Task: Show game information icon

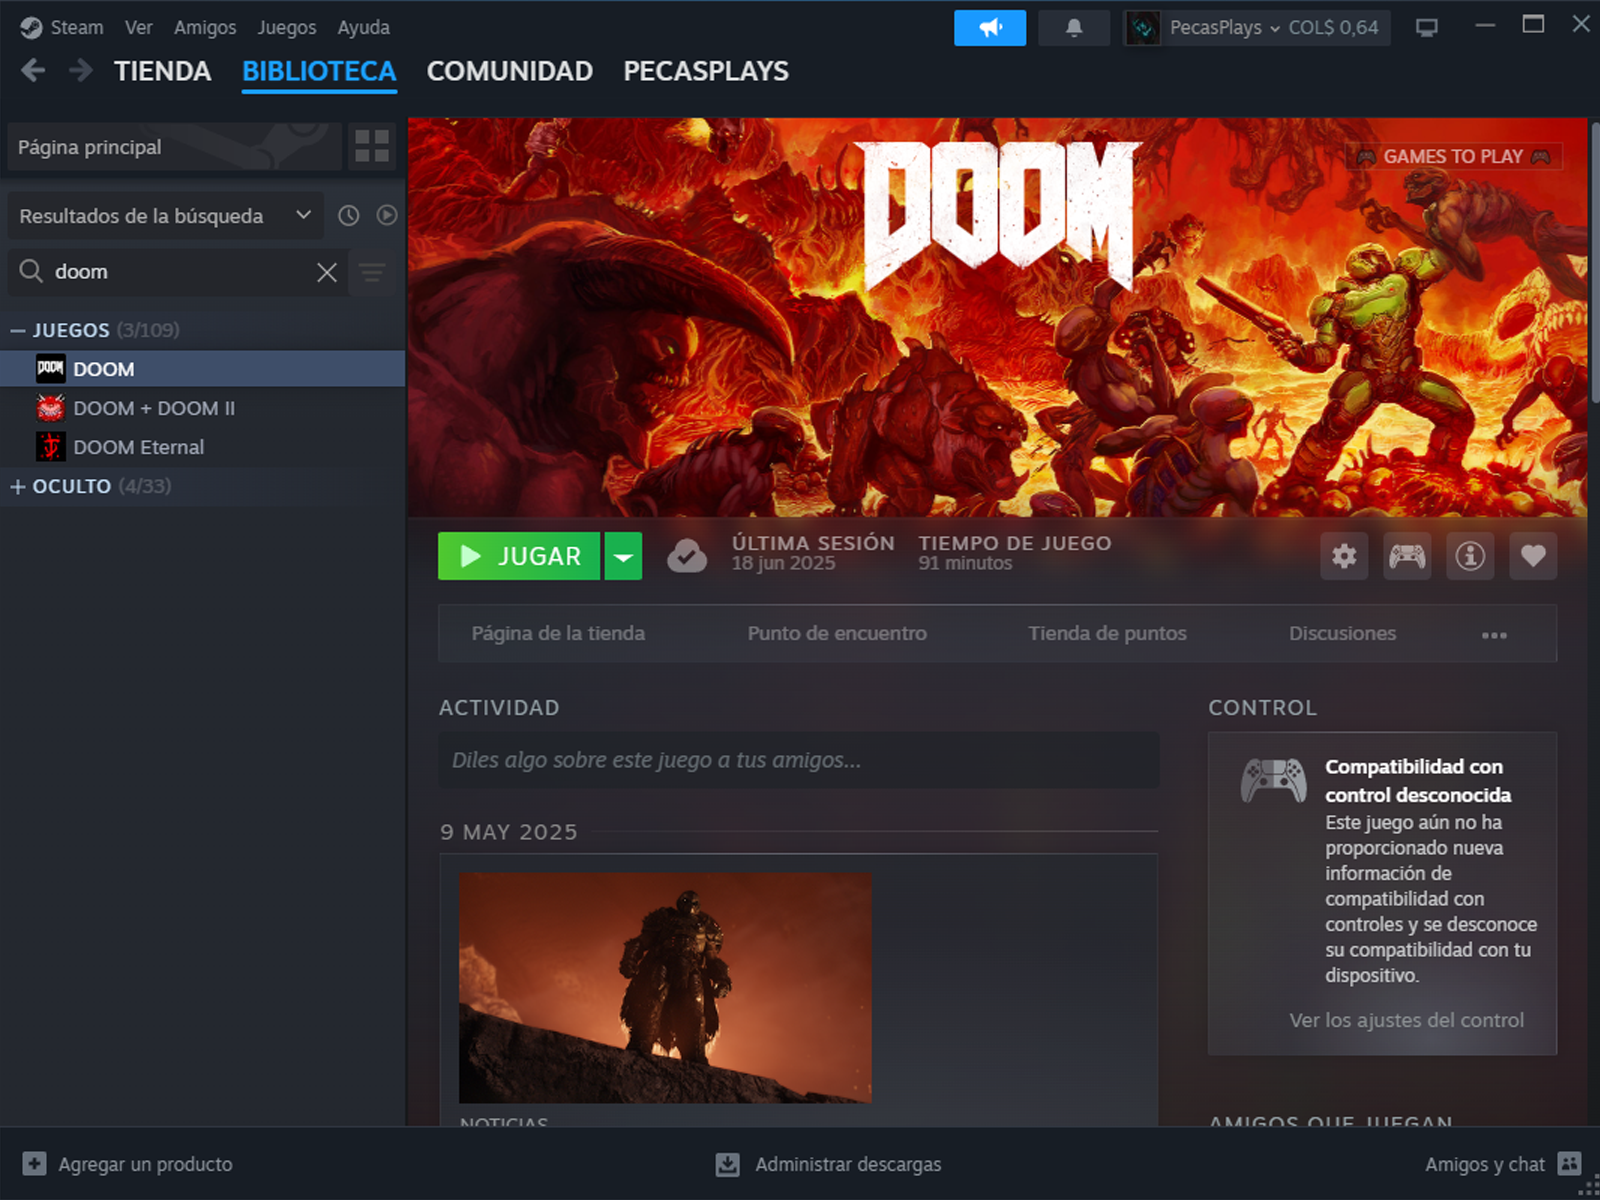Action: [1470, 556]
